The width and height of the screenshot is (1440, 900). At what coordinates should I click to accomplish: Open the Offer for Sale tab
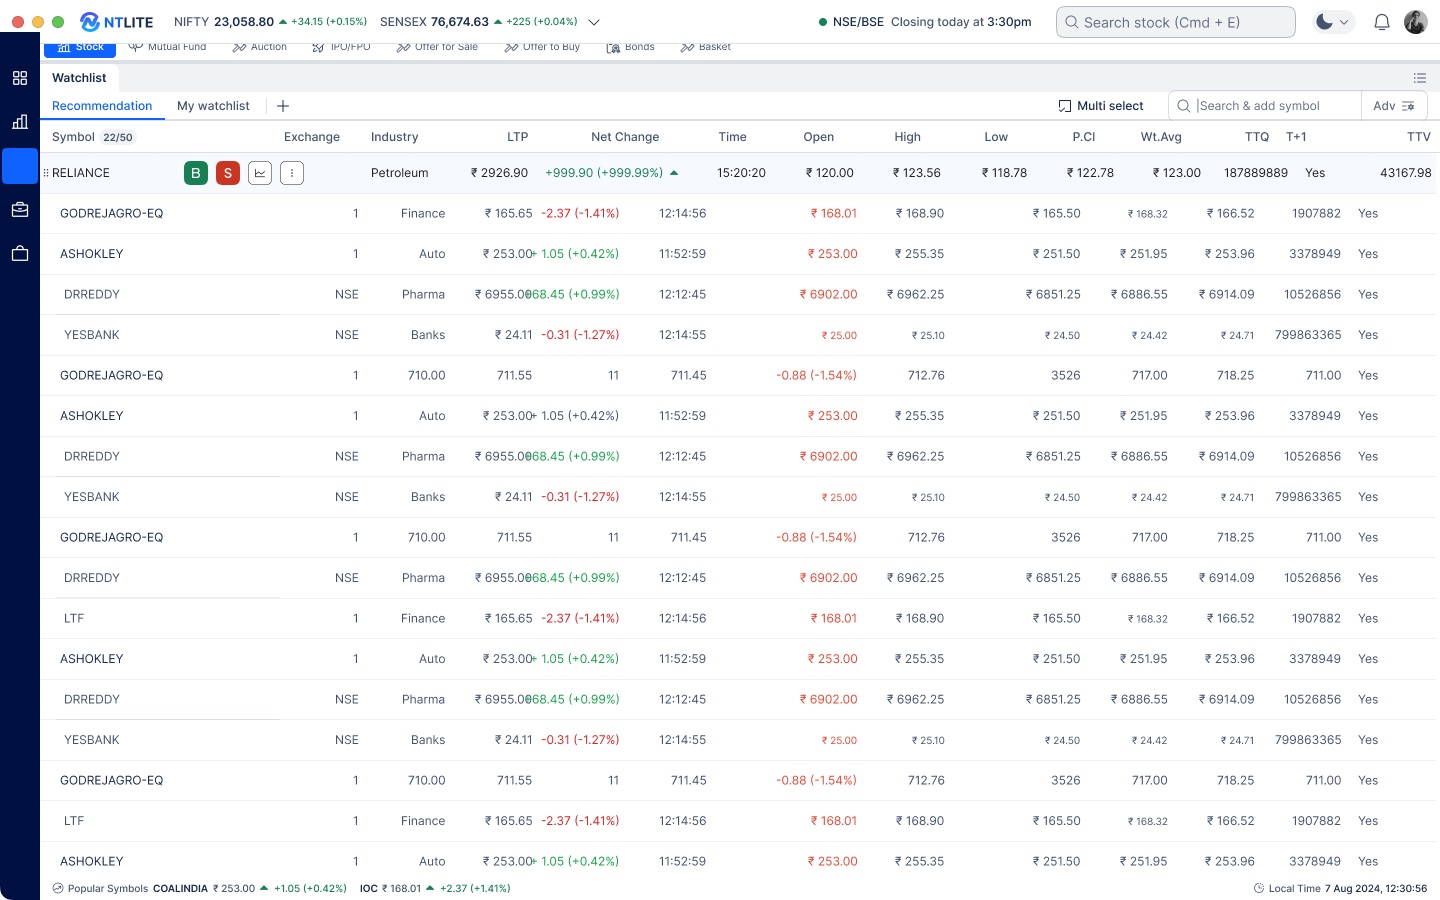coord(437,47)
